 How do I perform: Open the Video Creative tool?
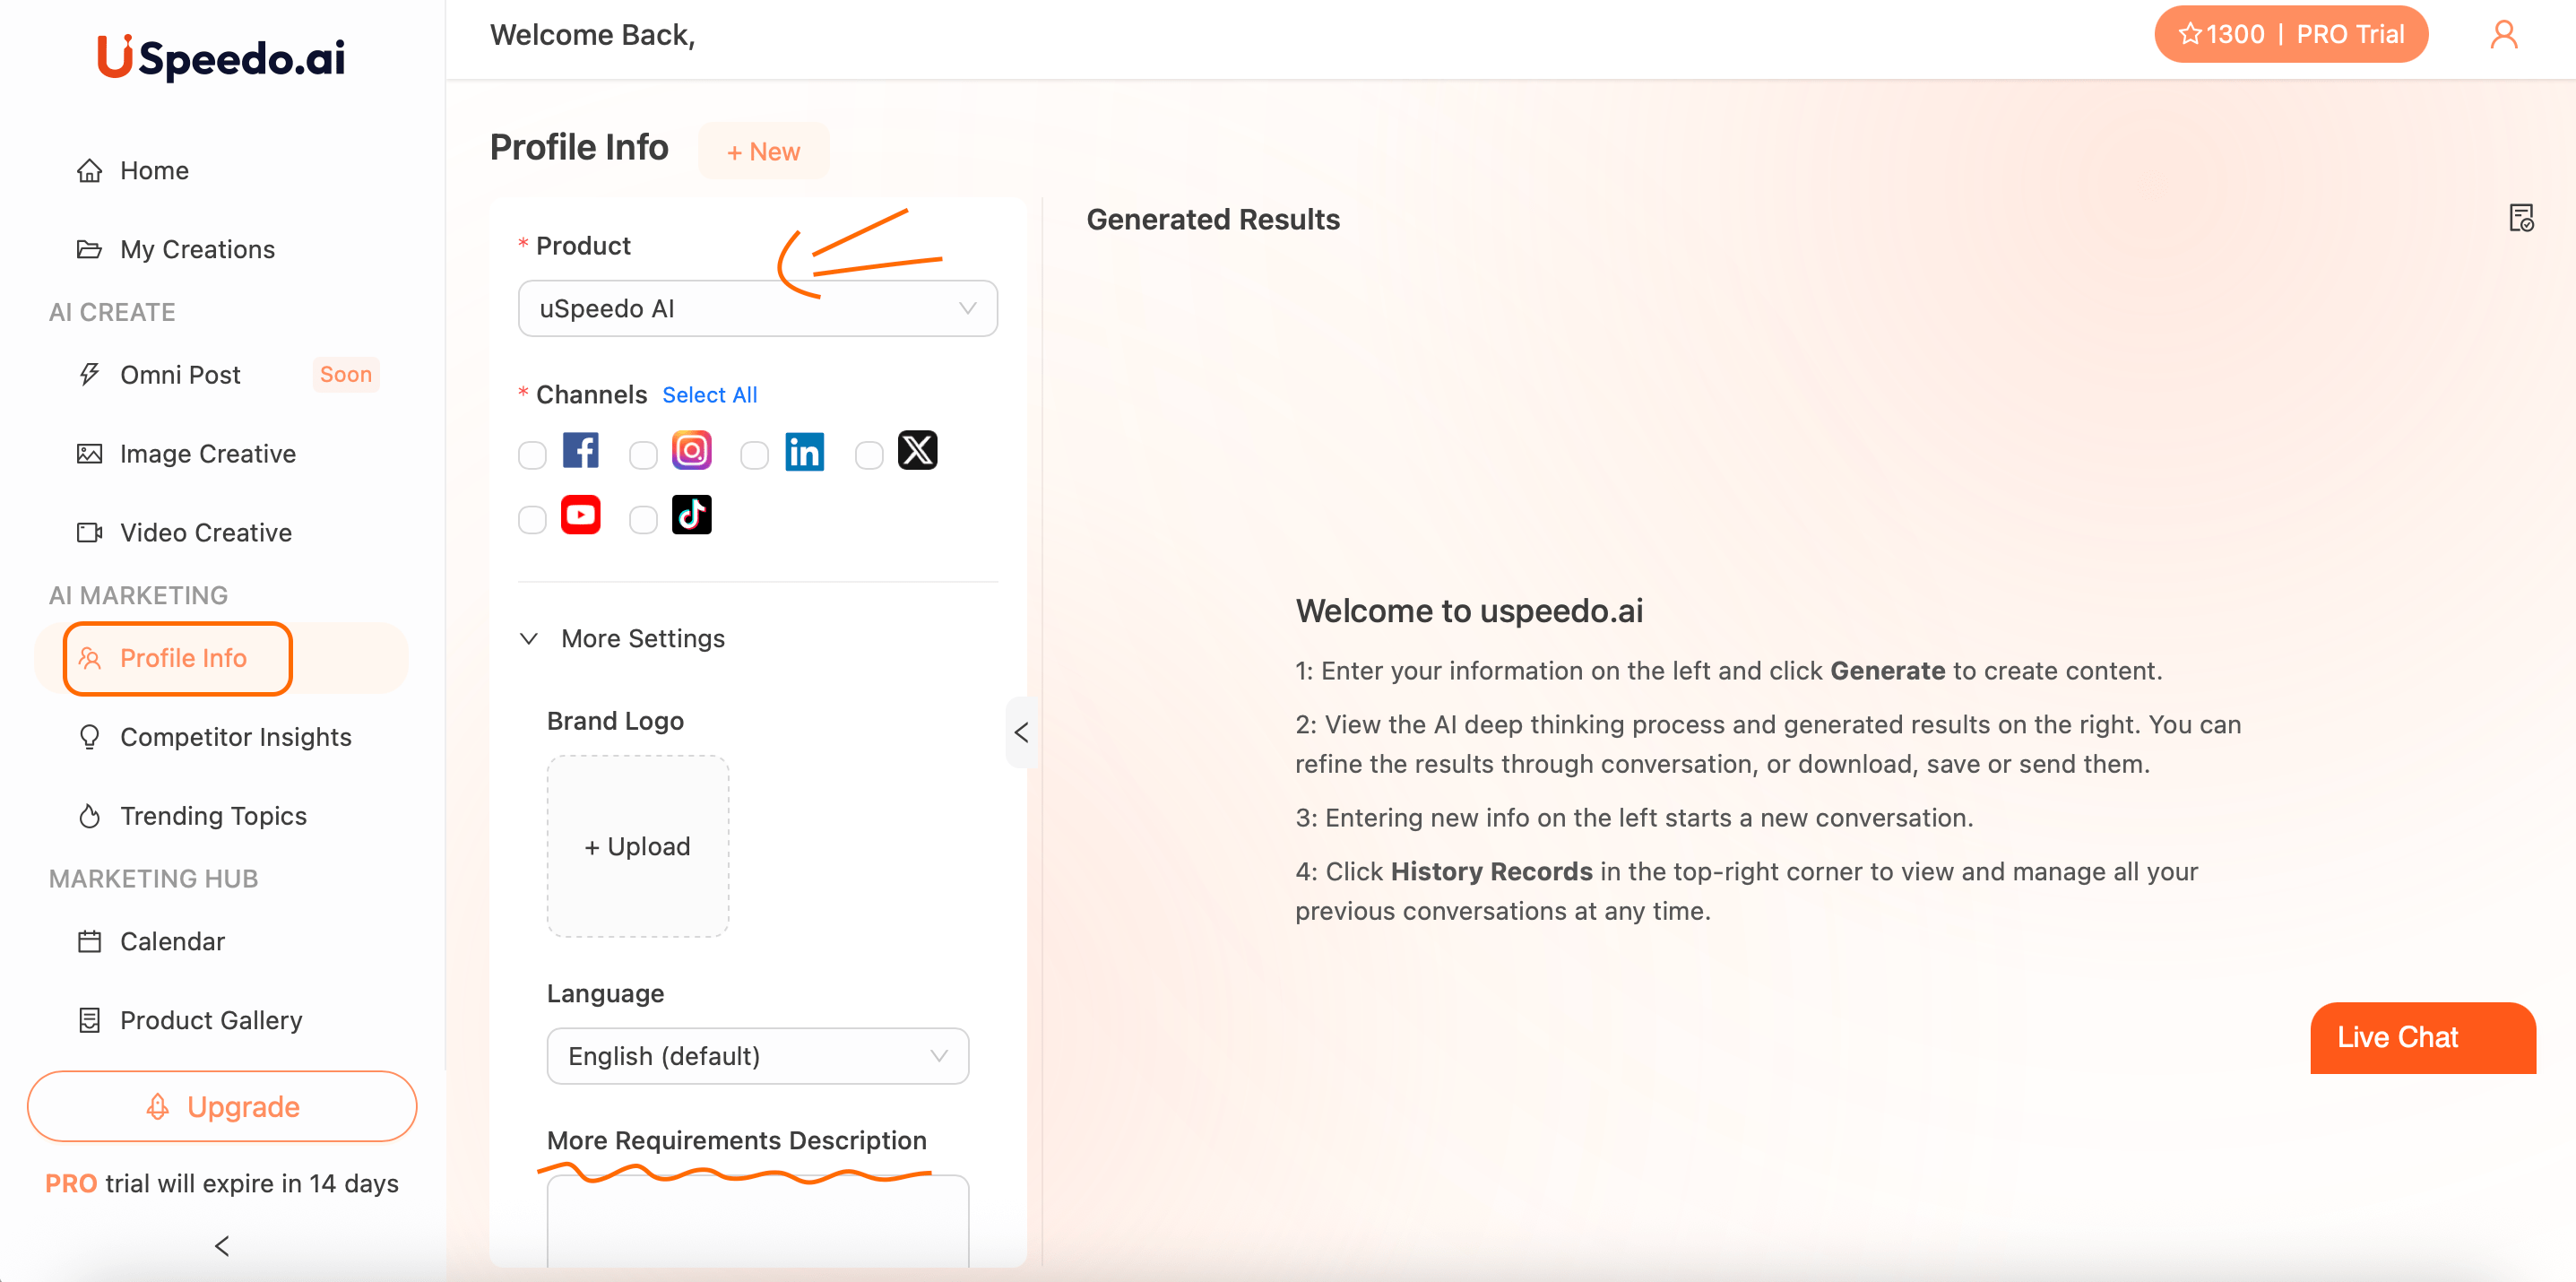tap(204, 532)
